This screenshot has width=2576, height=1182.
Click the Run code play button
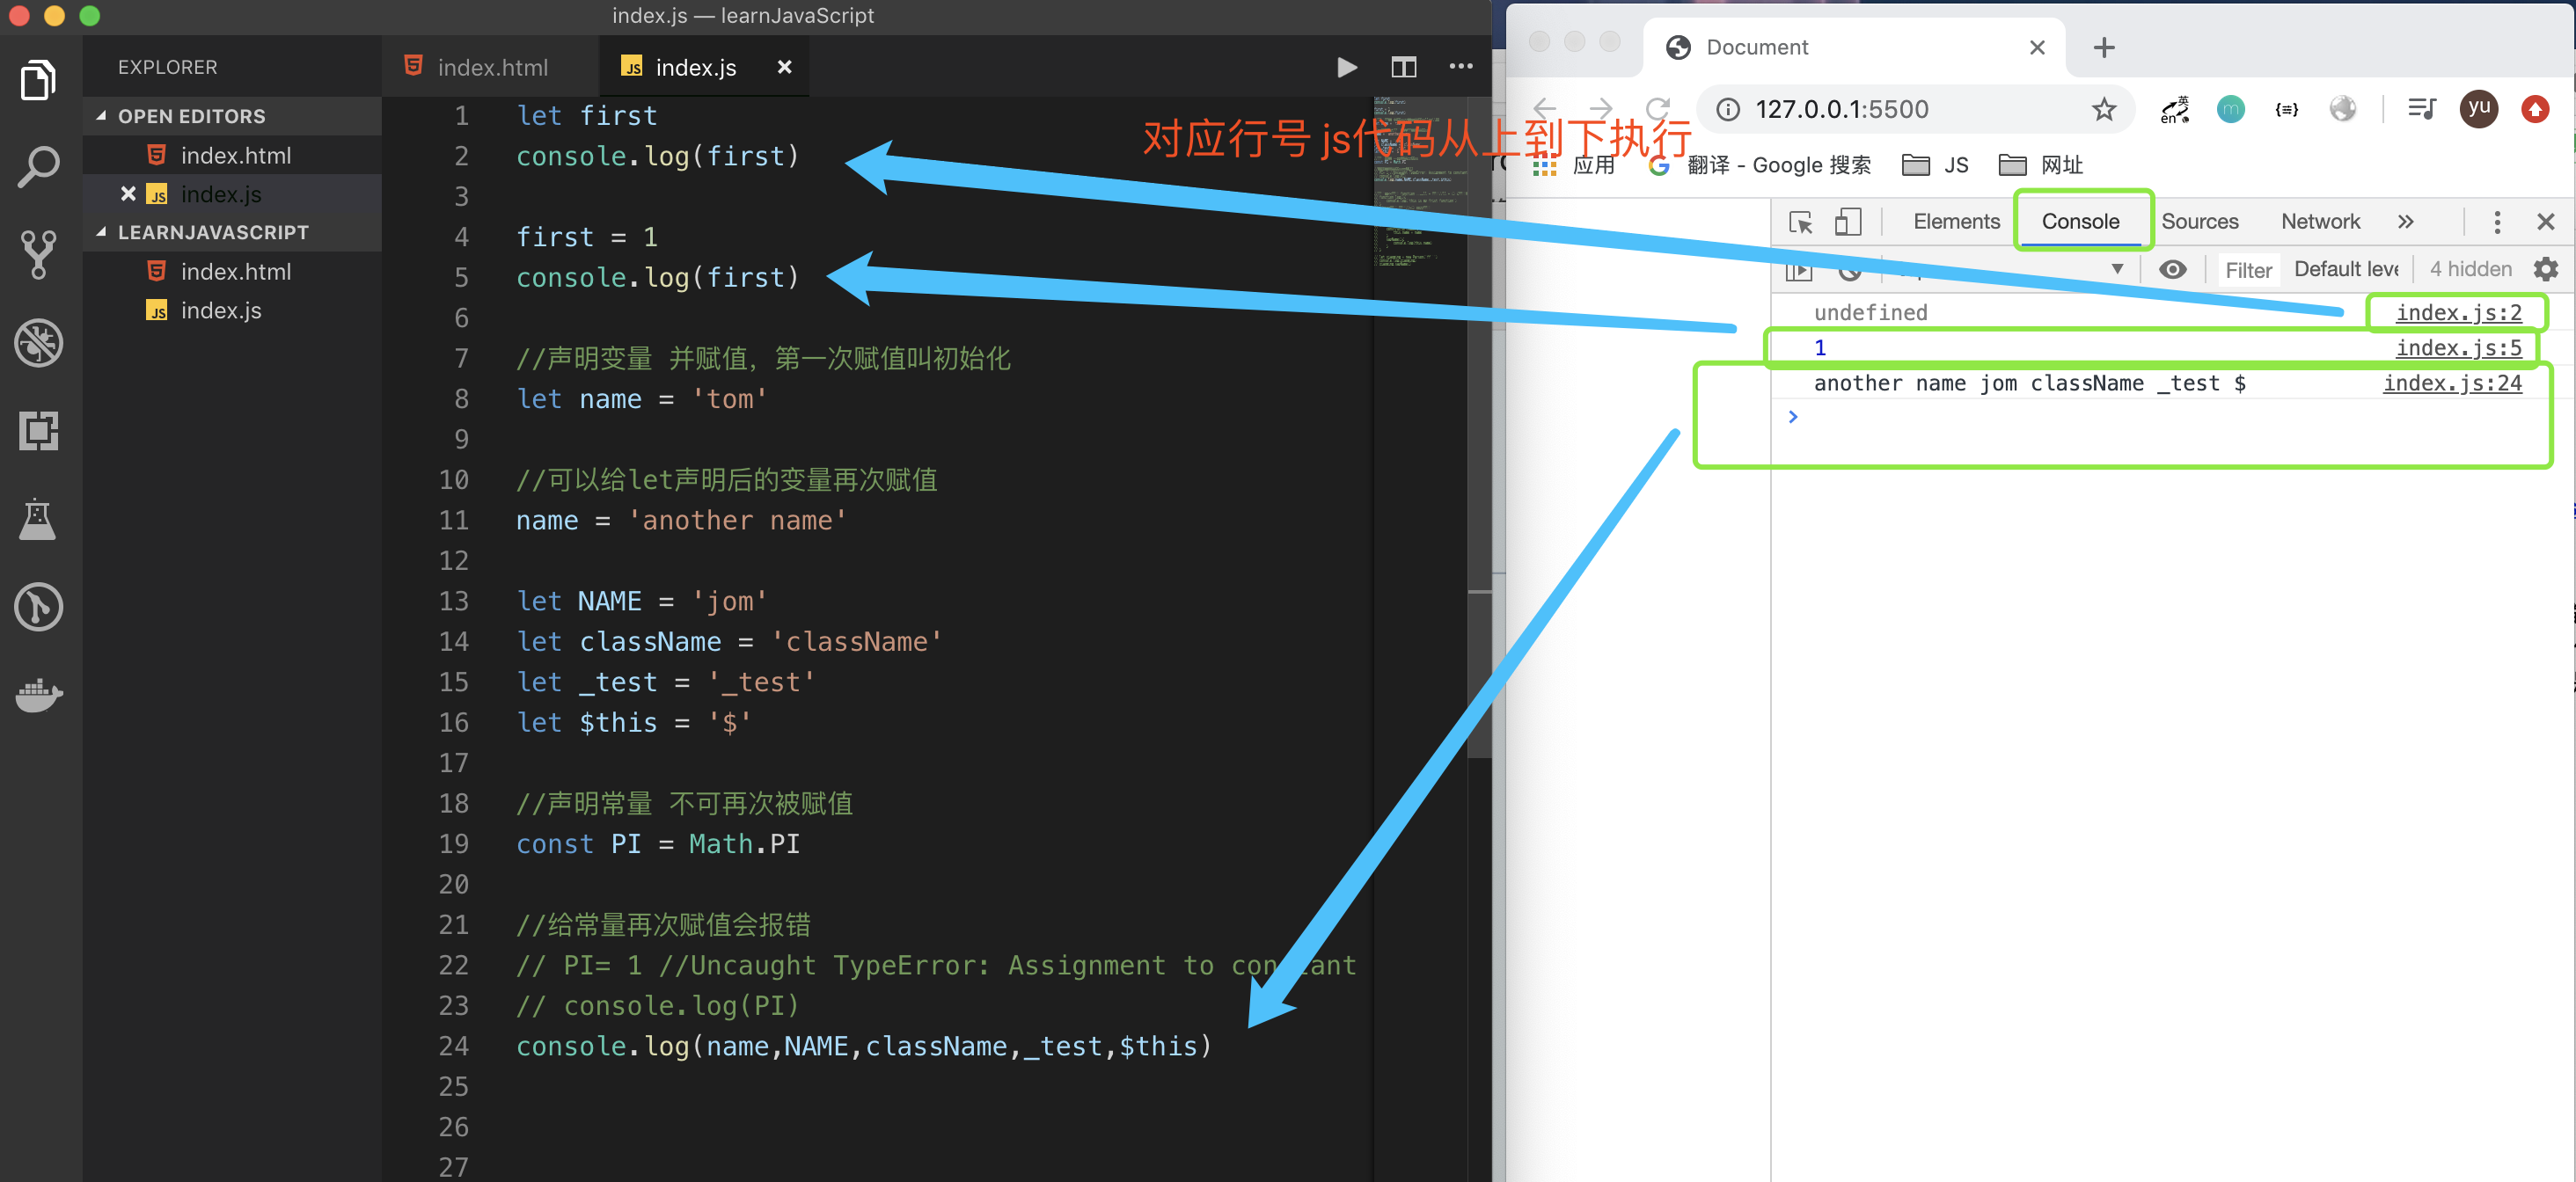(x=1346, y=67)
